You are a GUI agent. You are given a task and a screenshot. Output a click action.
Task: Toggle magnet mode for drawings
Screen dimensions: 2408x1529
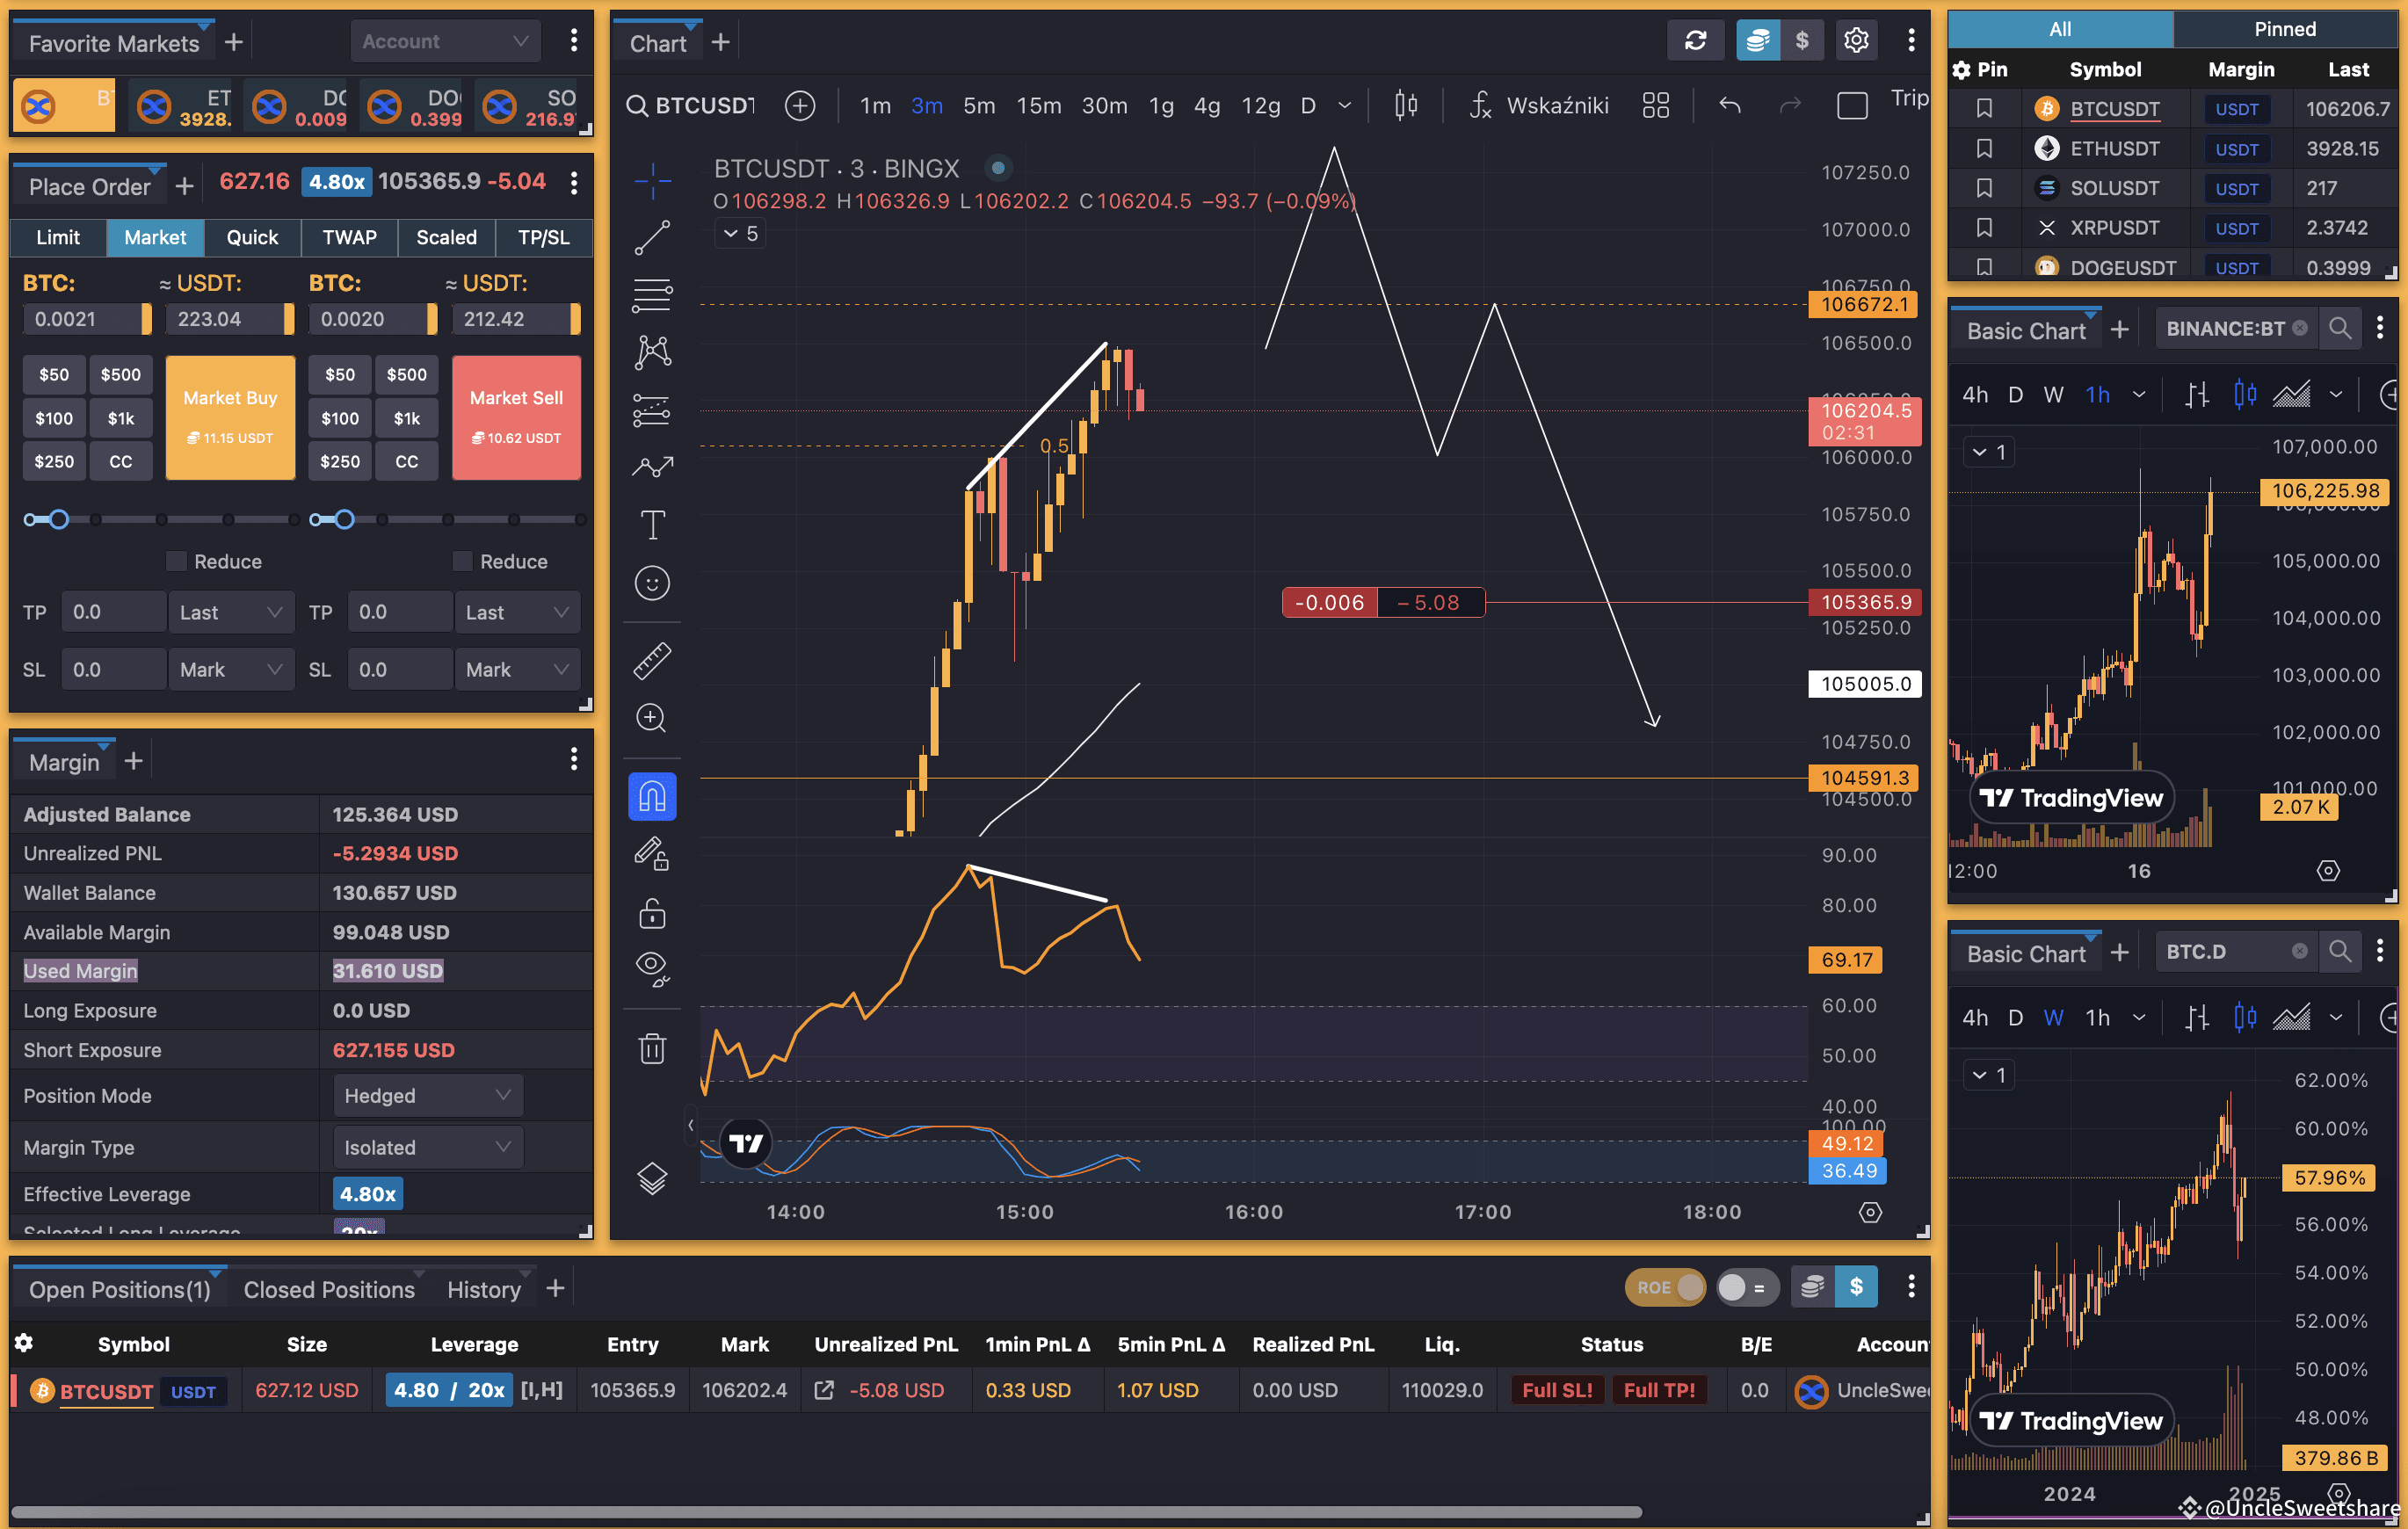click(x=652, y=797)
